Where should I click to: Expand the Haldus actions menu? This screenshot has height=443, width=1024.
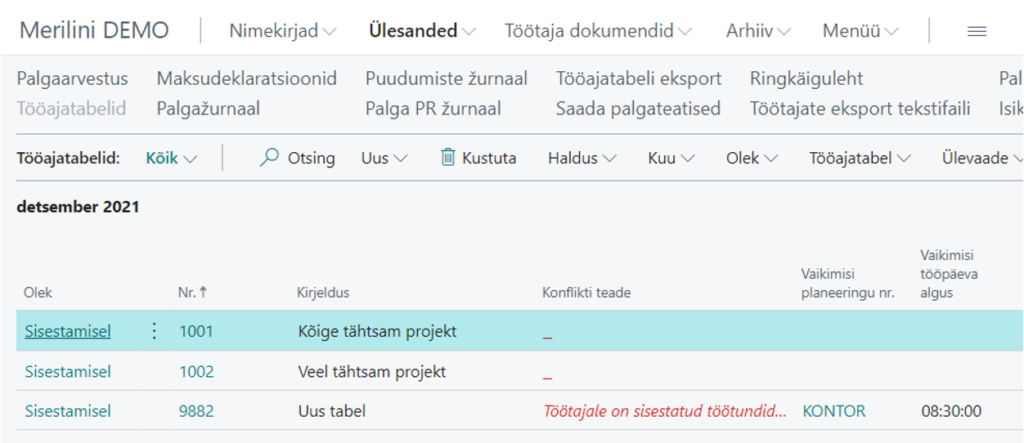(x=582, y=158)
